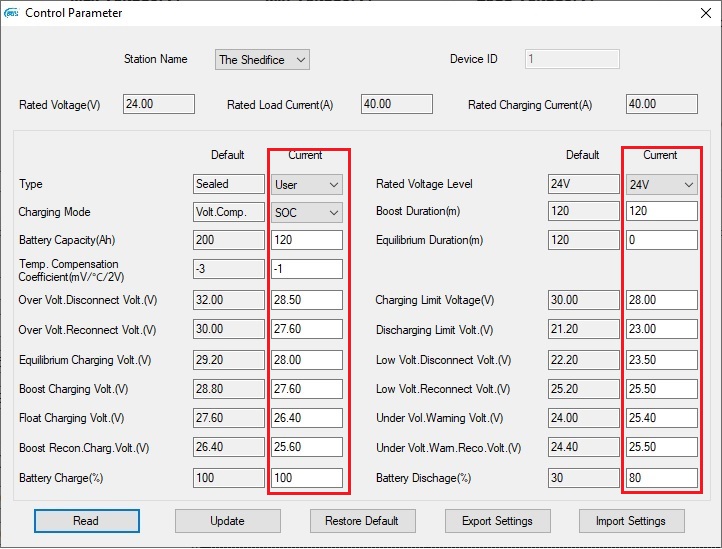Click the Control Parameter window title

click(x=74, y=13)
